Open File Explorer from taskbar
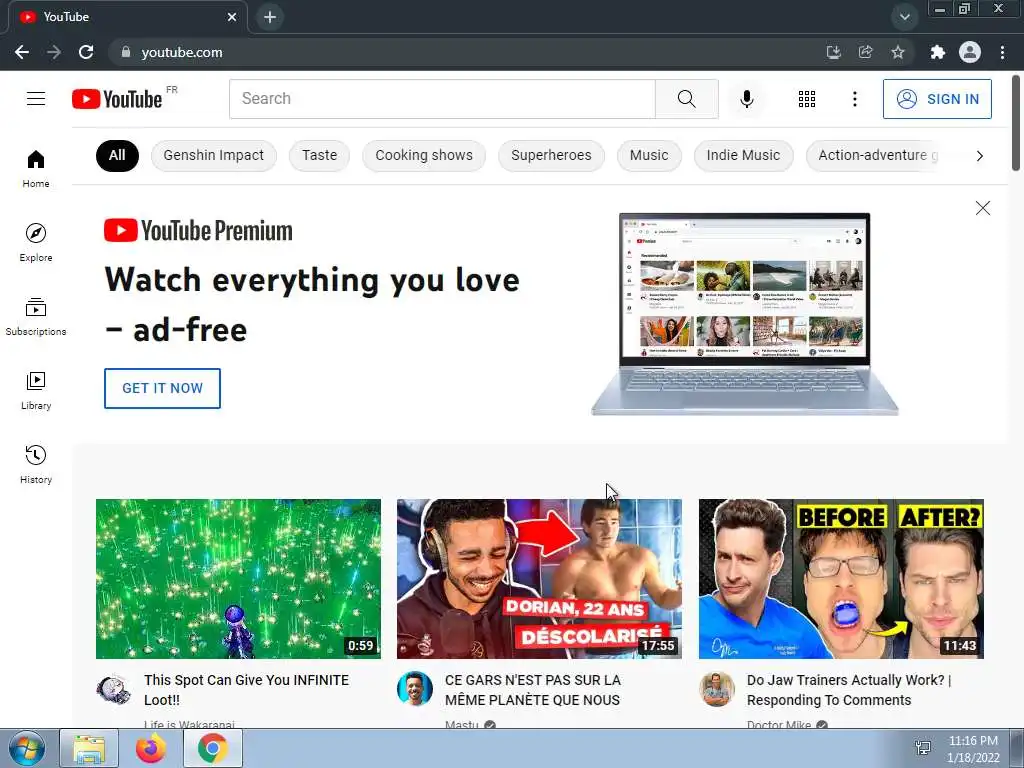The width and height of the screenshot is (1024, 768). pyautogui.click(x=89, y=748)
